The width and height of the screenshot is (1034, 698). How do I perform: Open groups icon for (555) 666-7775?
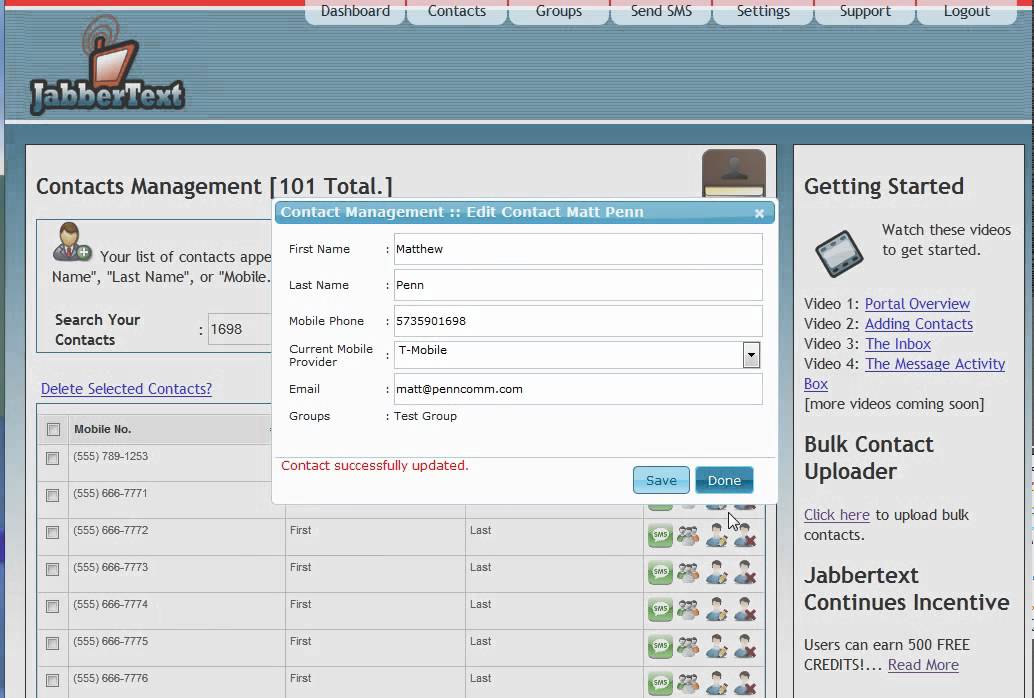[688, 647]
